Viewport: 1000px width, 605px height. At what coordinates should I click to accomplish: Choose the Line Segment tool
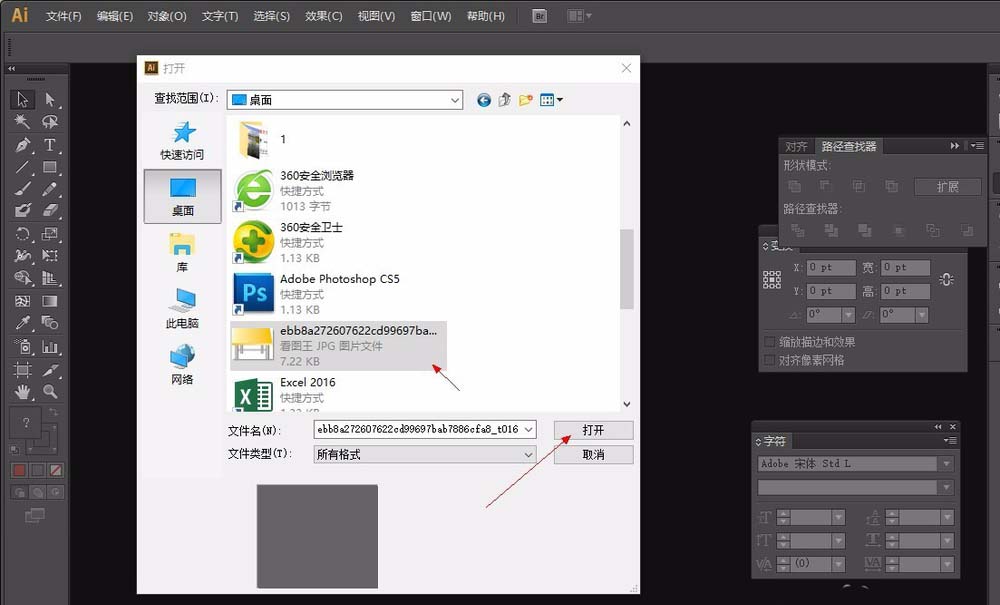click(22, 167)
